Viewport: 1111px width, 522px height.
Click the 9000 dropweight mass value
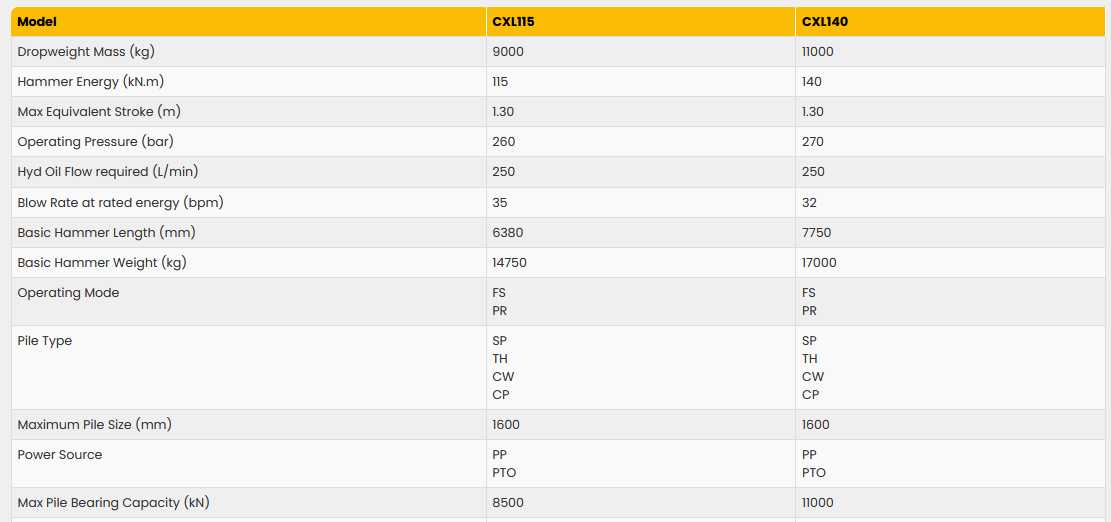508,51
